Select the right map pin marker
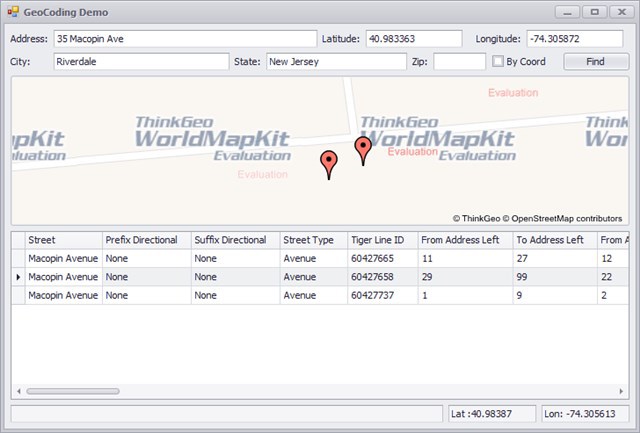The width and height of the screenshot is (640, 433). pos(363,151)
